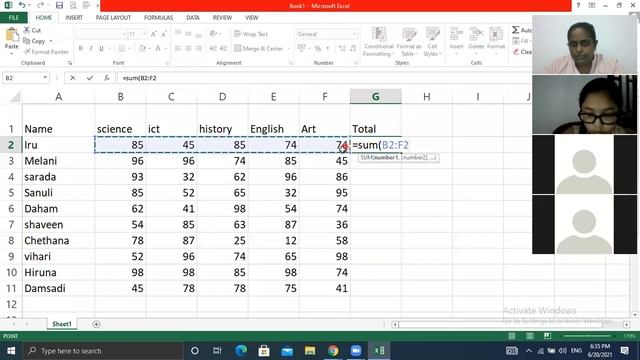Click the Increase Decimal icon
The height and width of the screenshot is (360, 640).
(x=342, y=49)
